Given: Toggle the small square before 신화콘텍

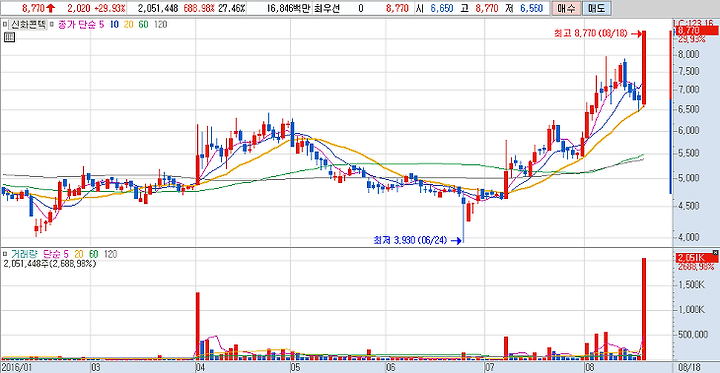Looking at the screenshot, I should pyautogui.click(x=5, y=25).
